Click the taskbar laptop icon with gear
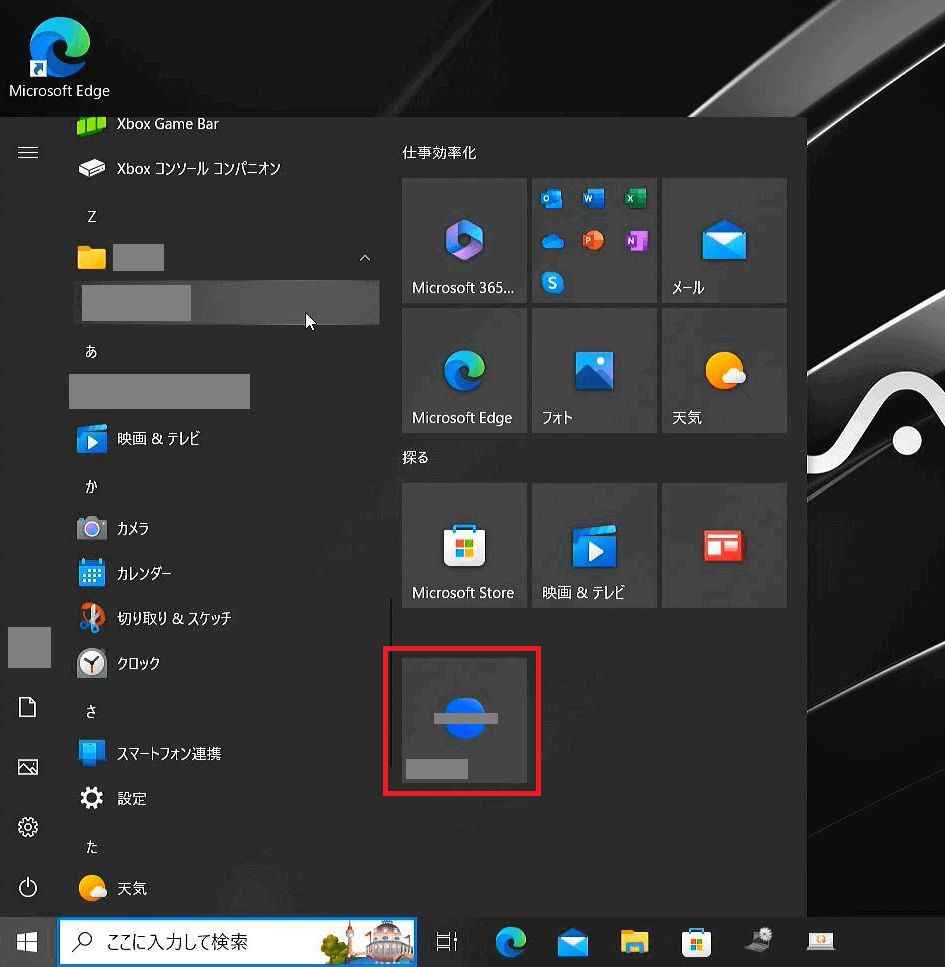This screenshot has width=945, height=967. coord(759,940)
